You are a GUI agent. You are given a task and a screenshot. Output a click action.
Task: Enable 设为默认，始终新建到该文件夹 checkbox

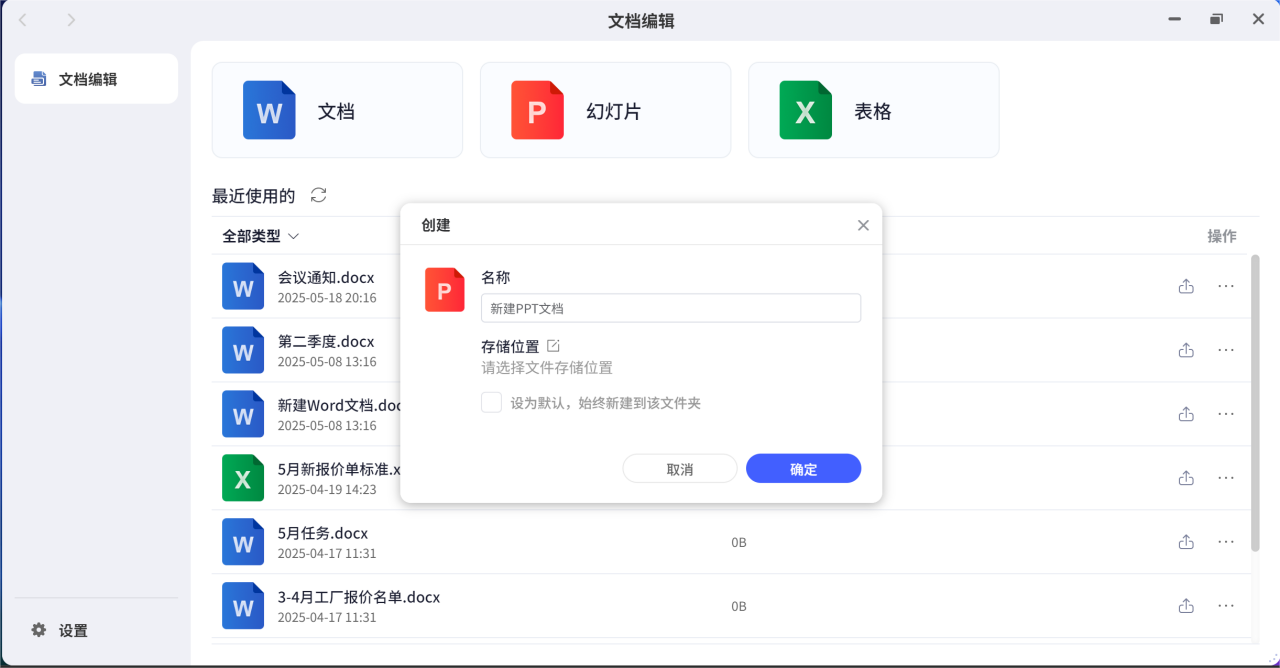pos(491,403)
